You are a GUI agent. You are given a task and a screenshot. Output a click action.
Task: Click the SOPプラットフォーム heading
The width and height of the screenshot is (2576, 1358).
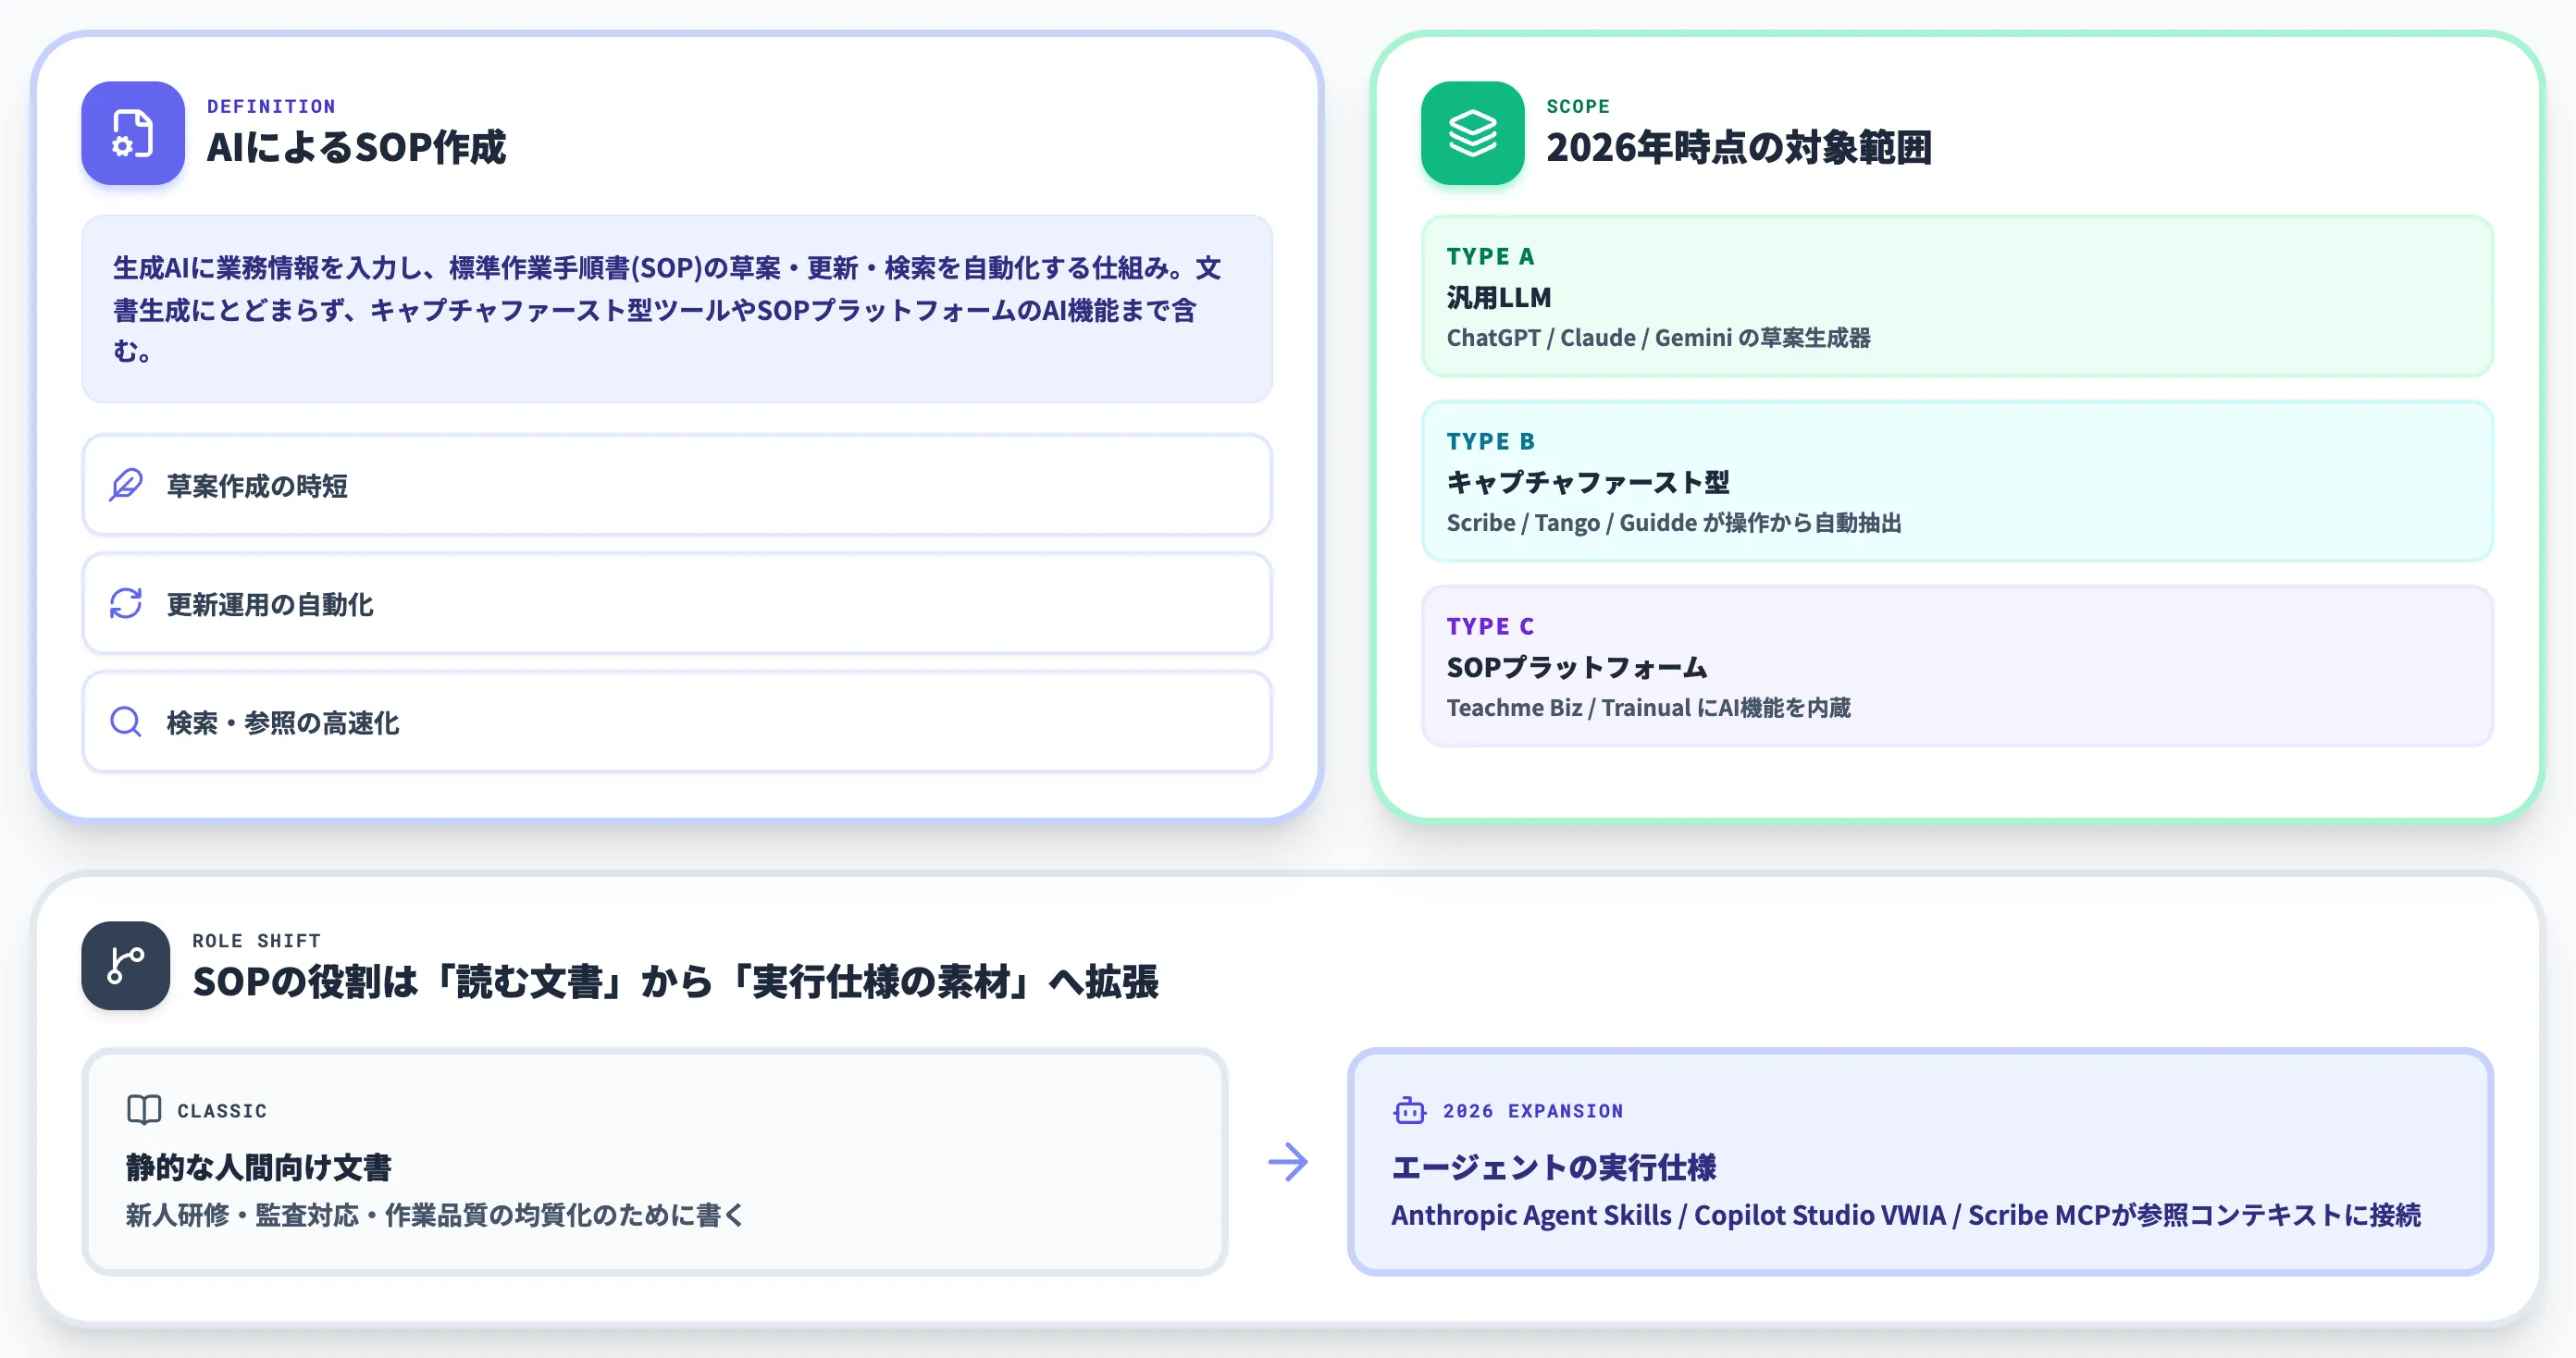[1577, 667]
